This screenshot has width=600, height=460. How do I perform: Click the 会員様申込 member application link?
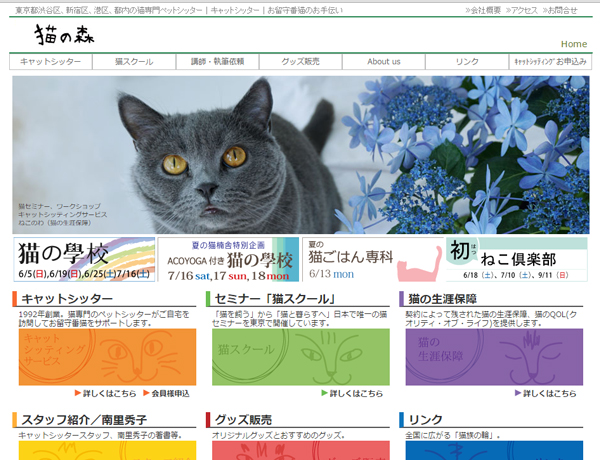point(167,394)
